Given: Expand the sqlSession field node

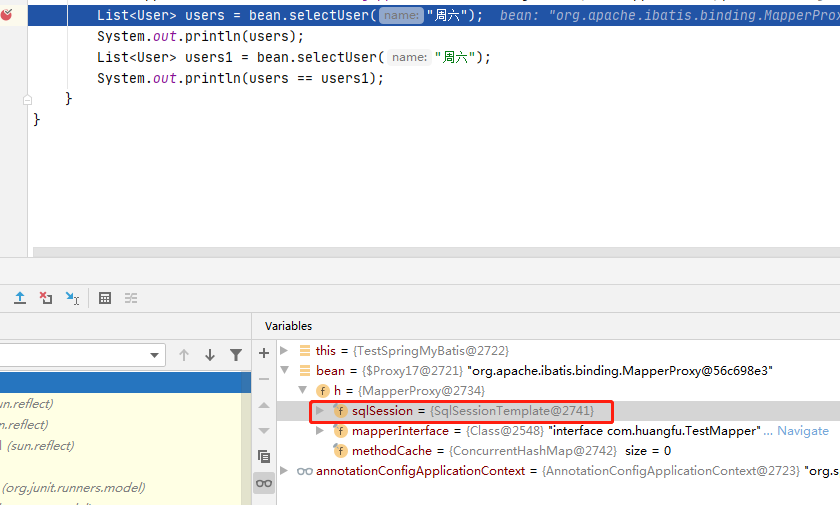Looking at the screenshot, I should [x=320, y=411].
